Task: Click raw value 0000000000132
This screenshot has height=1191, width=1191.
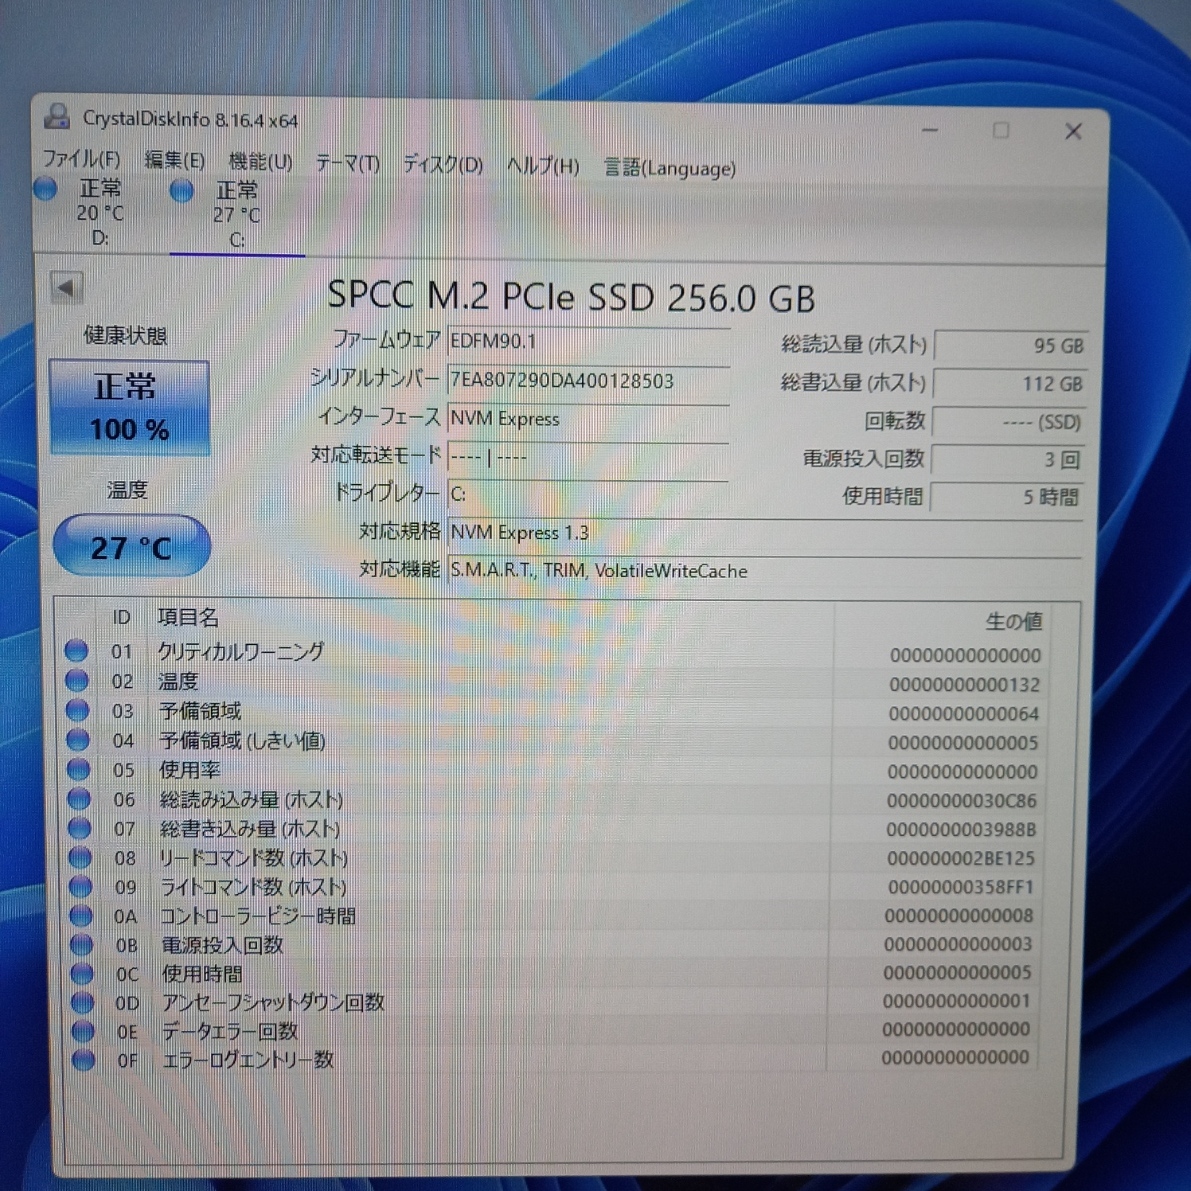Action: tap(965, 684)
